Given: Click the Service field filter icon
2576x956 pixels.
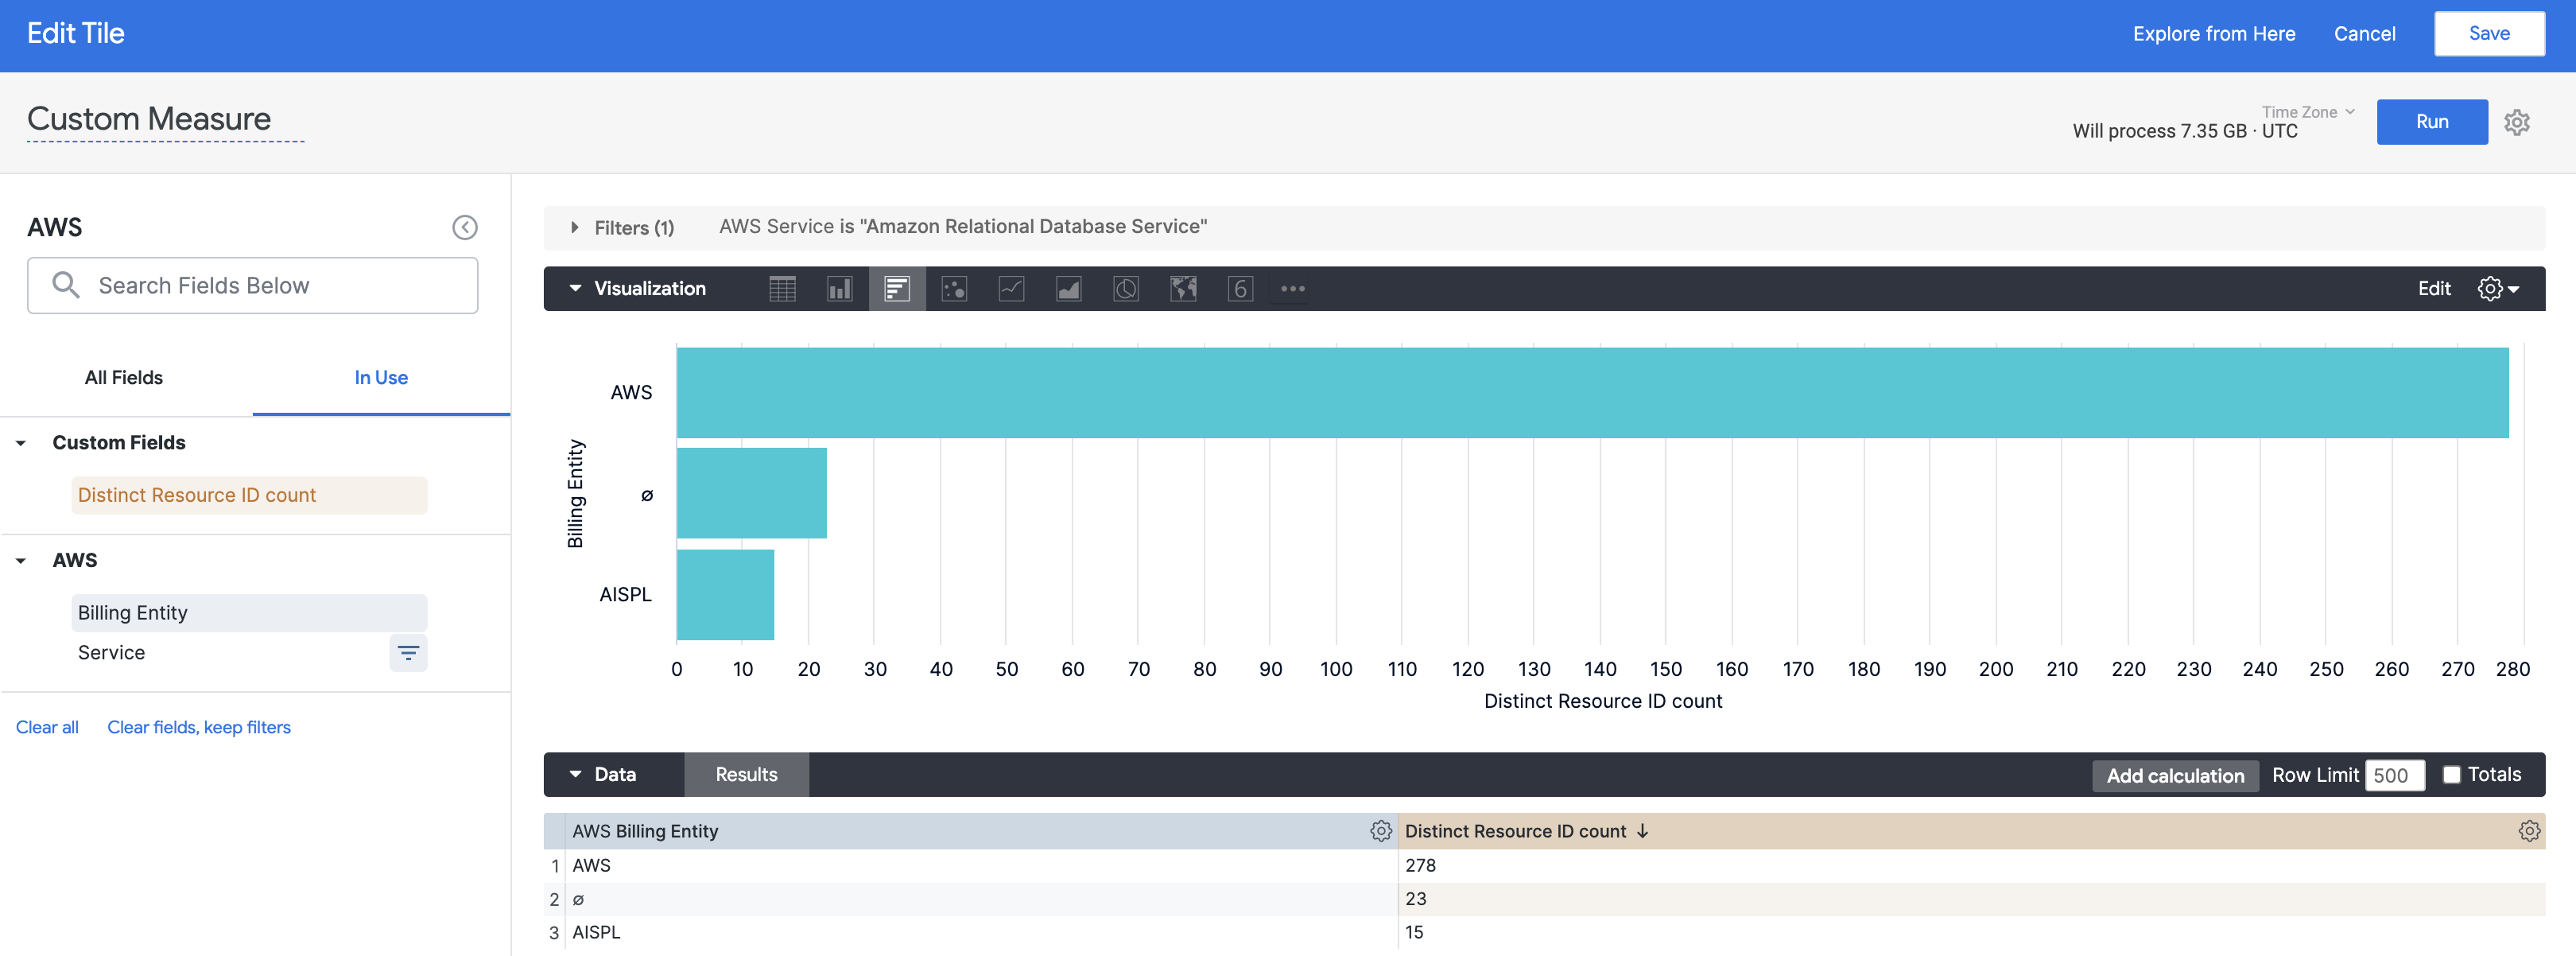Looking at the screenshot, I should pos(408,653).
